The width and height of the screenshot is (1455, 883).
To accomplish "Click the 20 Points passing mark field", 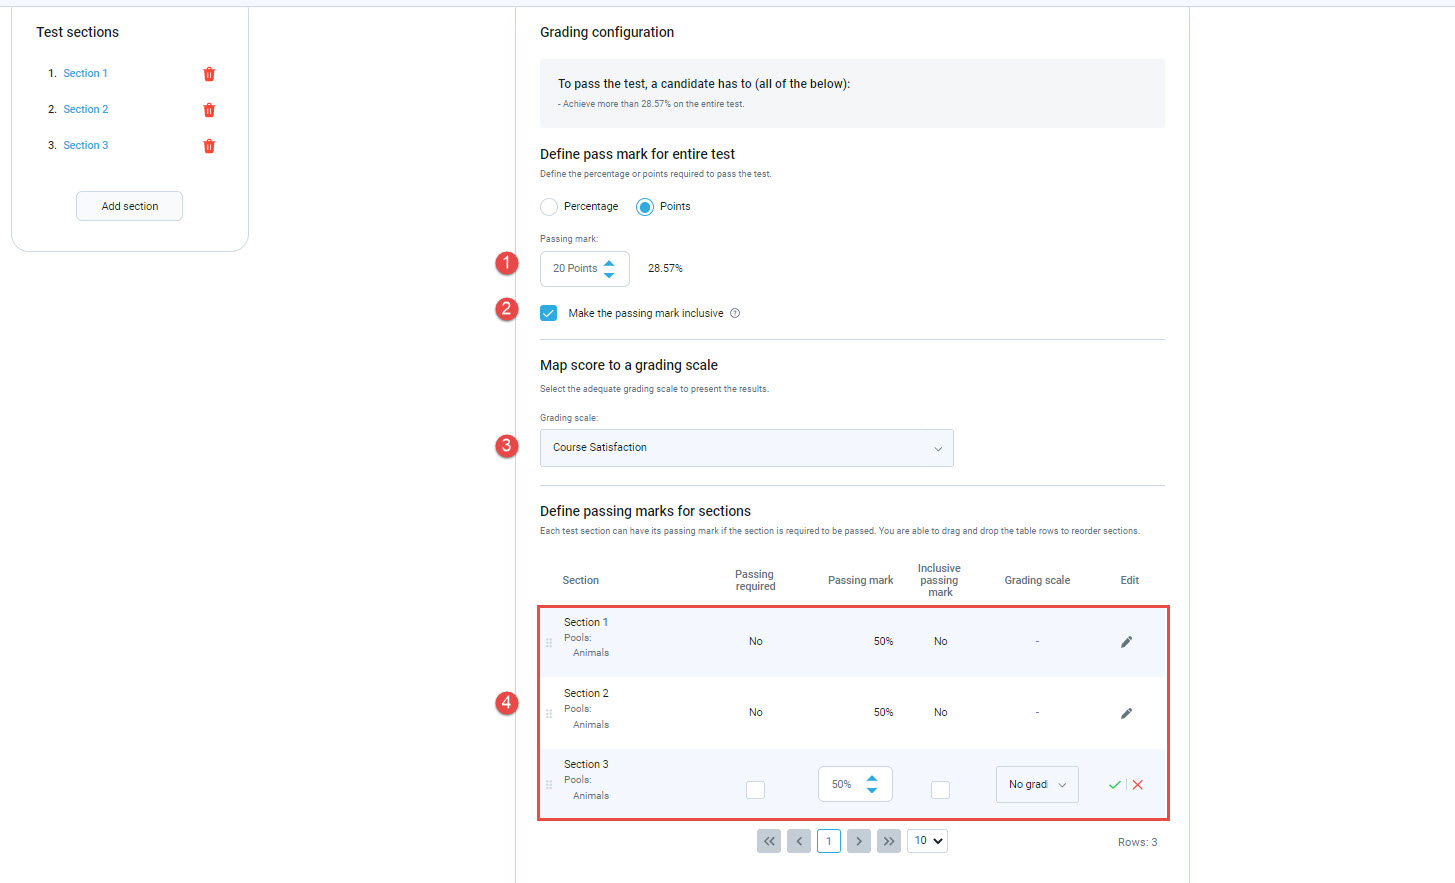I will (x=575, y=269).
